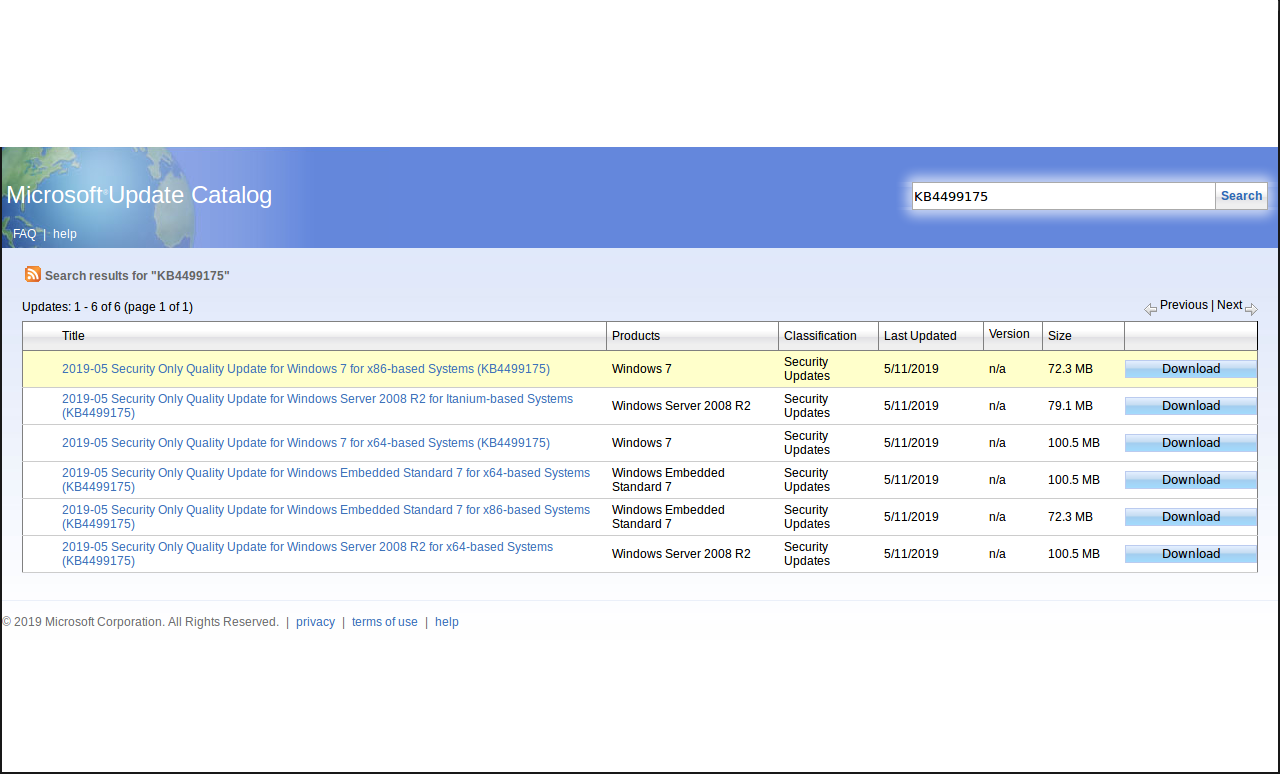Focus the KB4499175 search input field
The width and height of the screenshot is (1280, 774).
coord(1062,196)
